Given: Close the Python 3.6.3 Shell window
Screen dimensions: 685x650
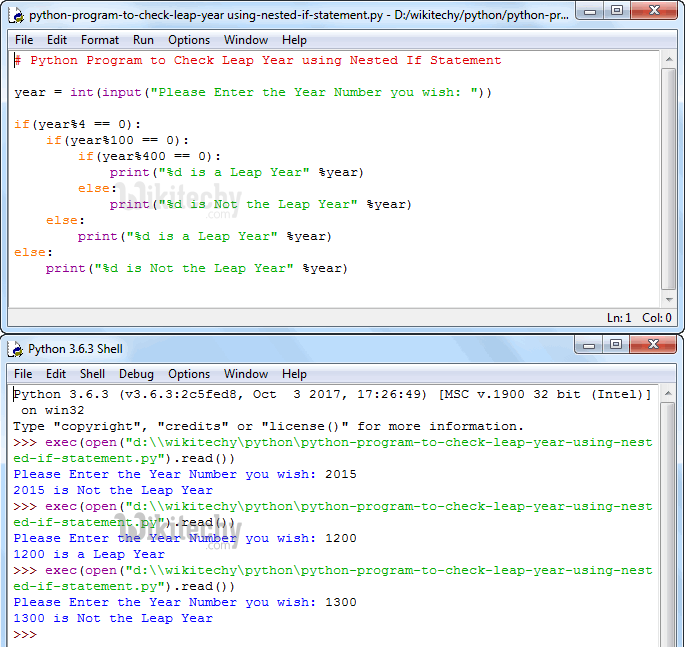Looking at the screenshot, I should click(x=654, y=345).
